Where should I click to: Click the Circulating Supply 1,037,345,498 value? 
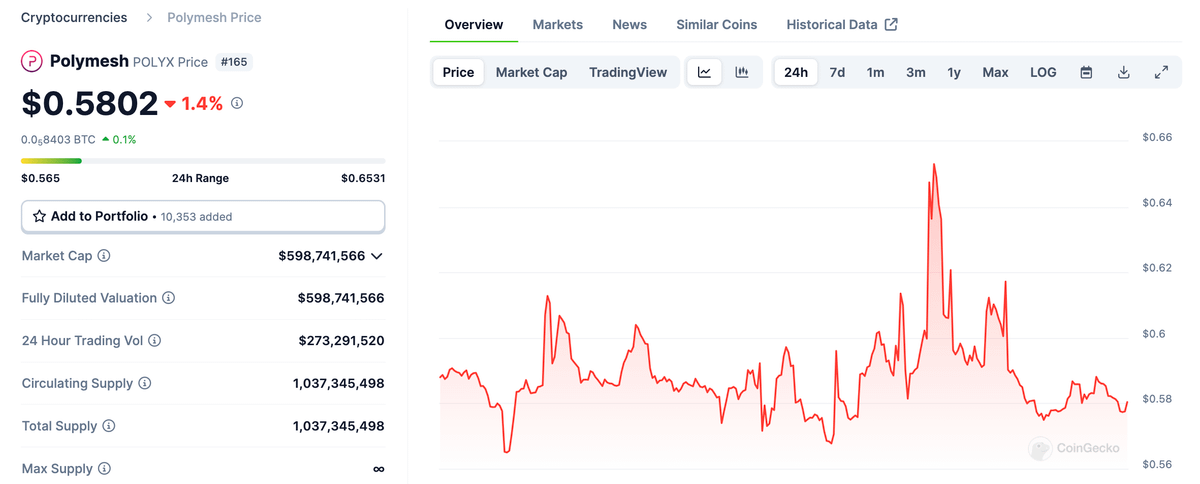click(x=339, y=383)
